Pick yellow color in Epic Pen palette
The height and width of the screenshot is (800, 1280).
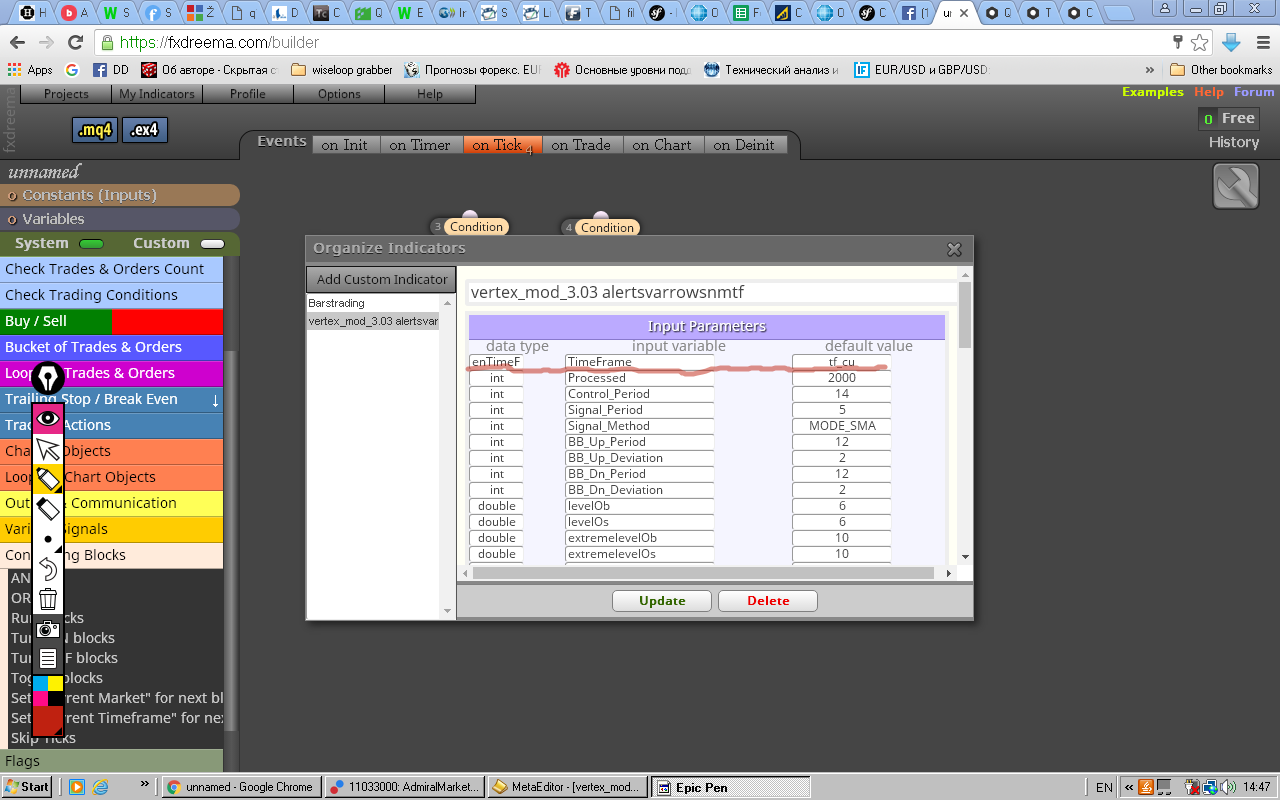pos(55,683)
